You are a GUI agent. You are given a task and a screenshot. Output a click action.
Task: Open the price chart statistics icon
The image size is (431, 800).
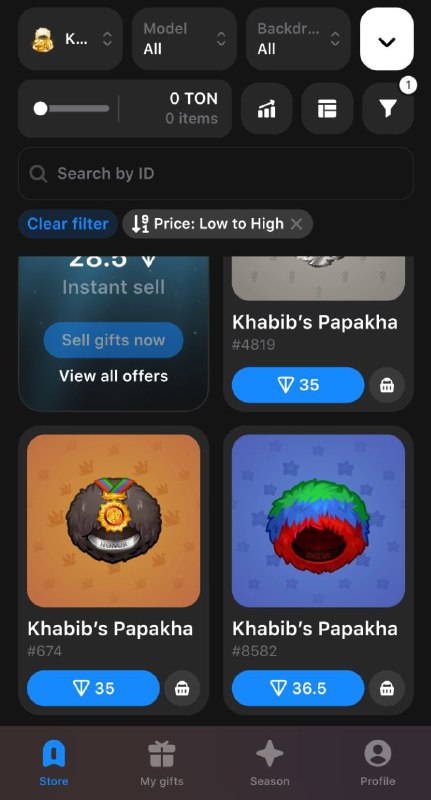266,109
